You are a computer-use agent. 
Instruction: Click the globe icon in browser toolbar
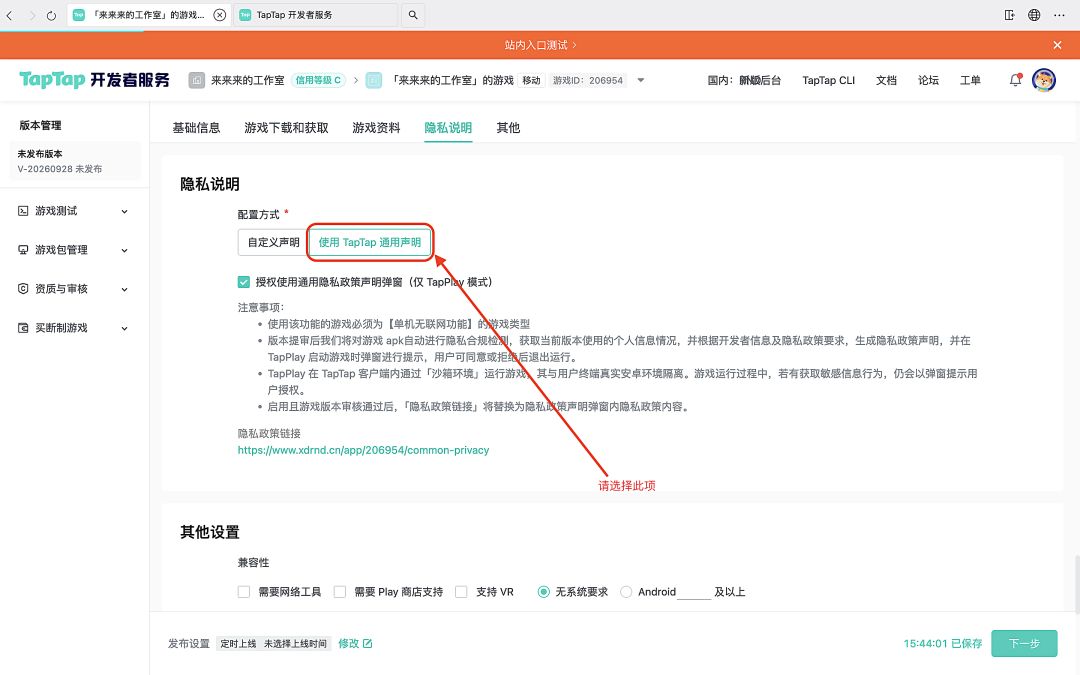[1034, 15]
